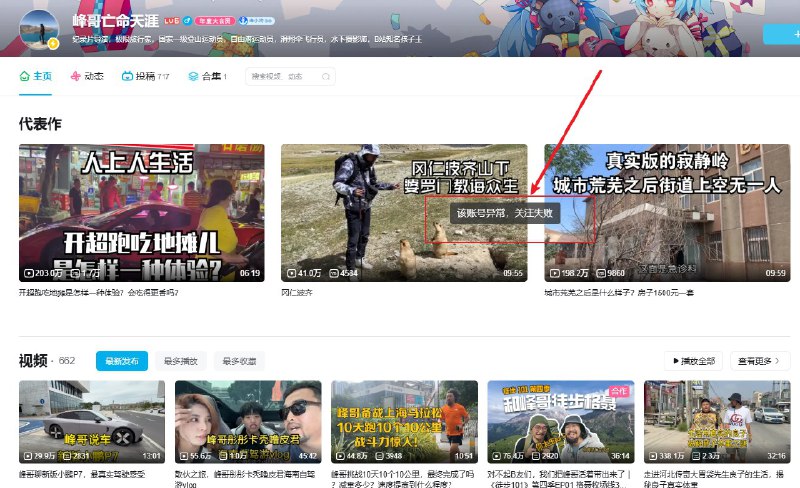This screenshot has width=800, height=488.
Task: Select the 最多收藏 sort filter
Action: pos(239,361)
